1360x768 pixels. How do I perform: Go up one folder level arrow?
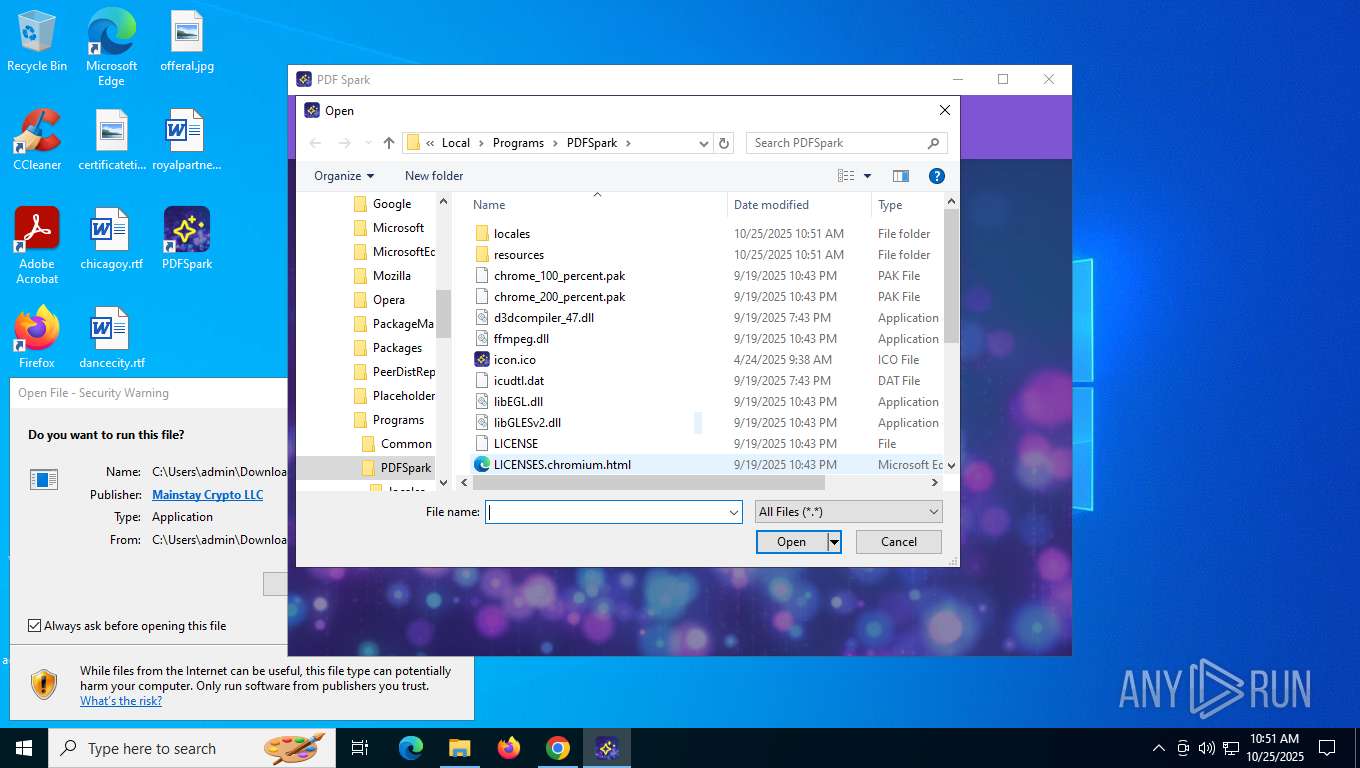pos(389,143)
